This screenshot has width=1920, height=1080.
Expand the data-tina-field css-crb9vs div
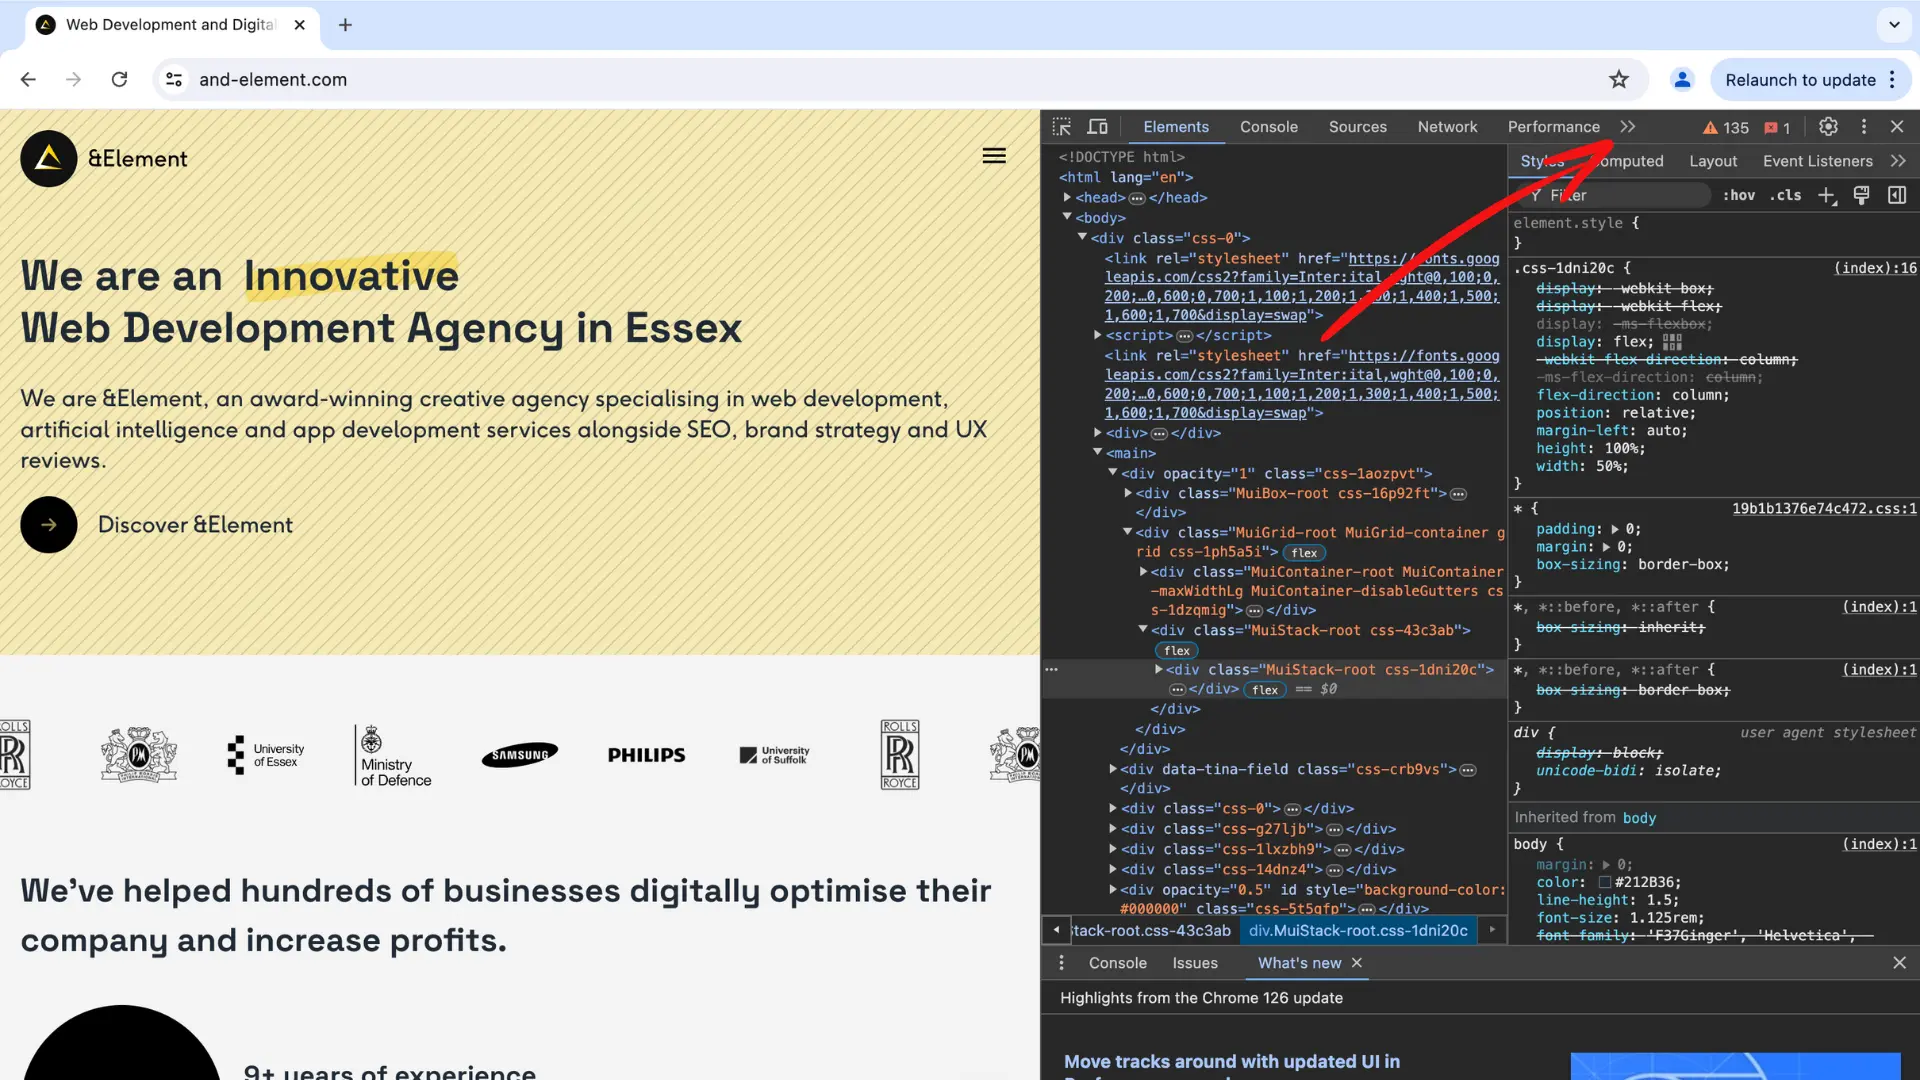1112,768
